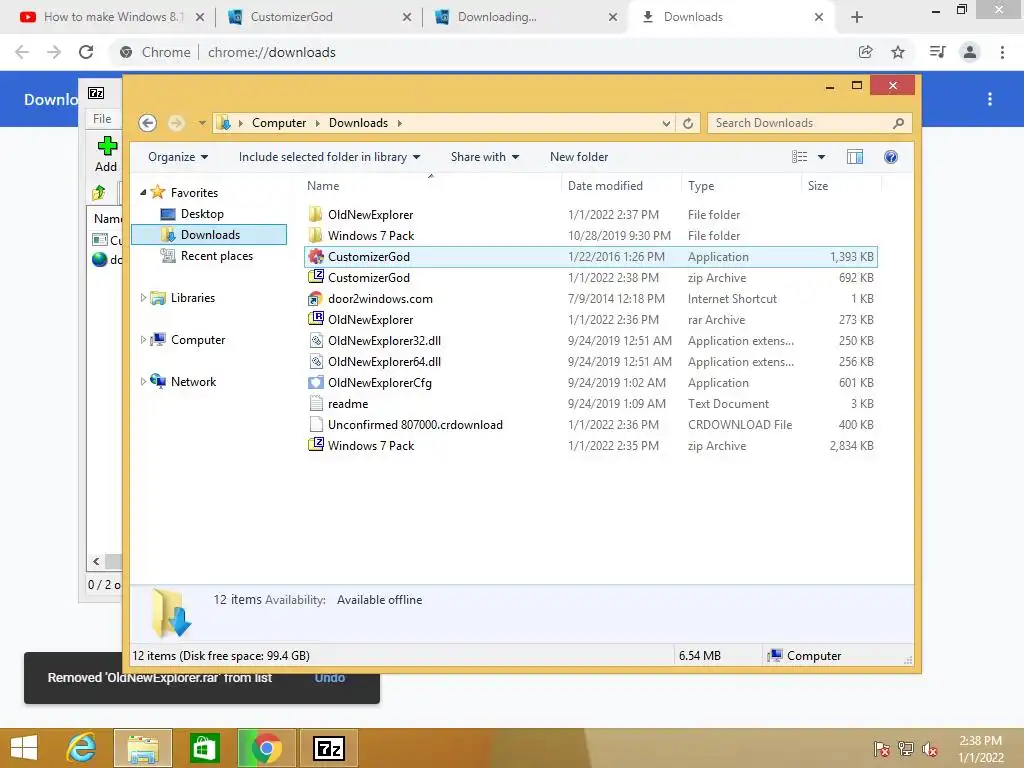Open the Chrome profile avatar button
The image size is (1024, 768).
coord(970,52)
